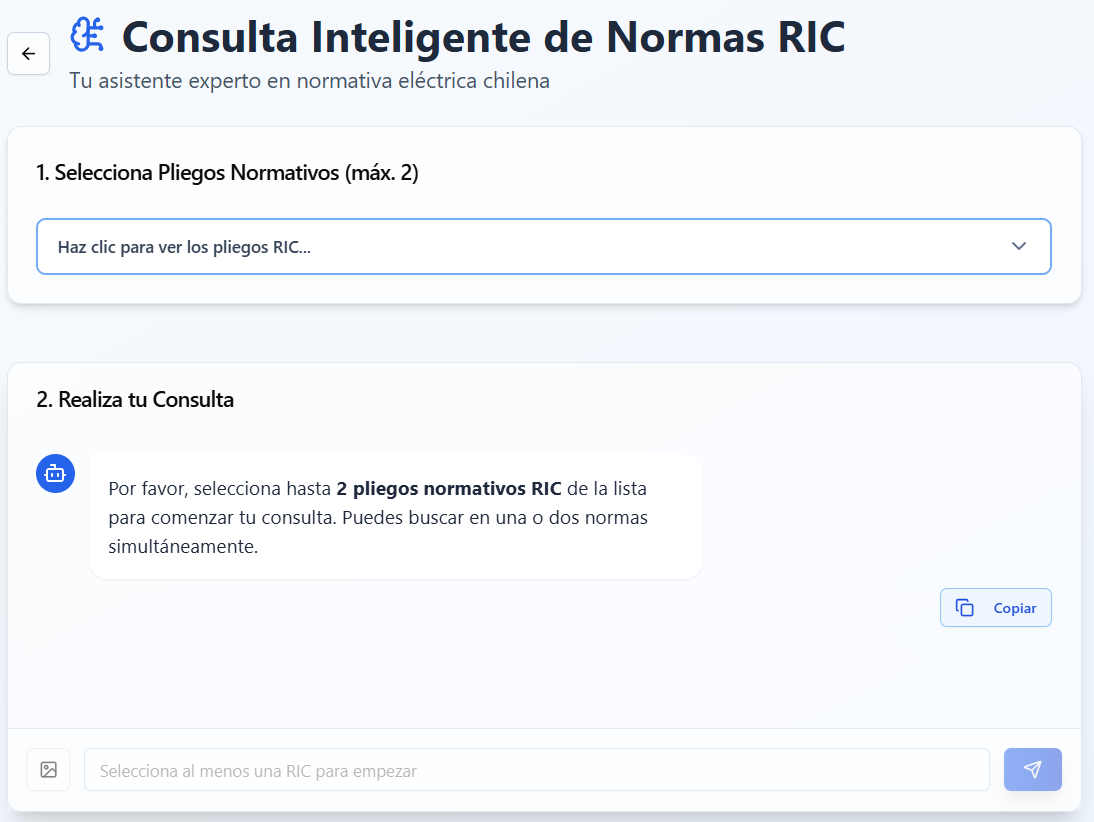Image resolution: width=1094 pixels, height=822 pixels.
Task: Click the '(máx. 2)' limit text
Action: tap(381, 173)
